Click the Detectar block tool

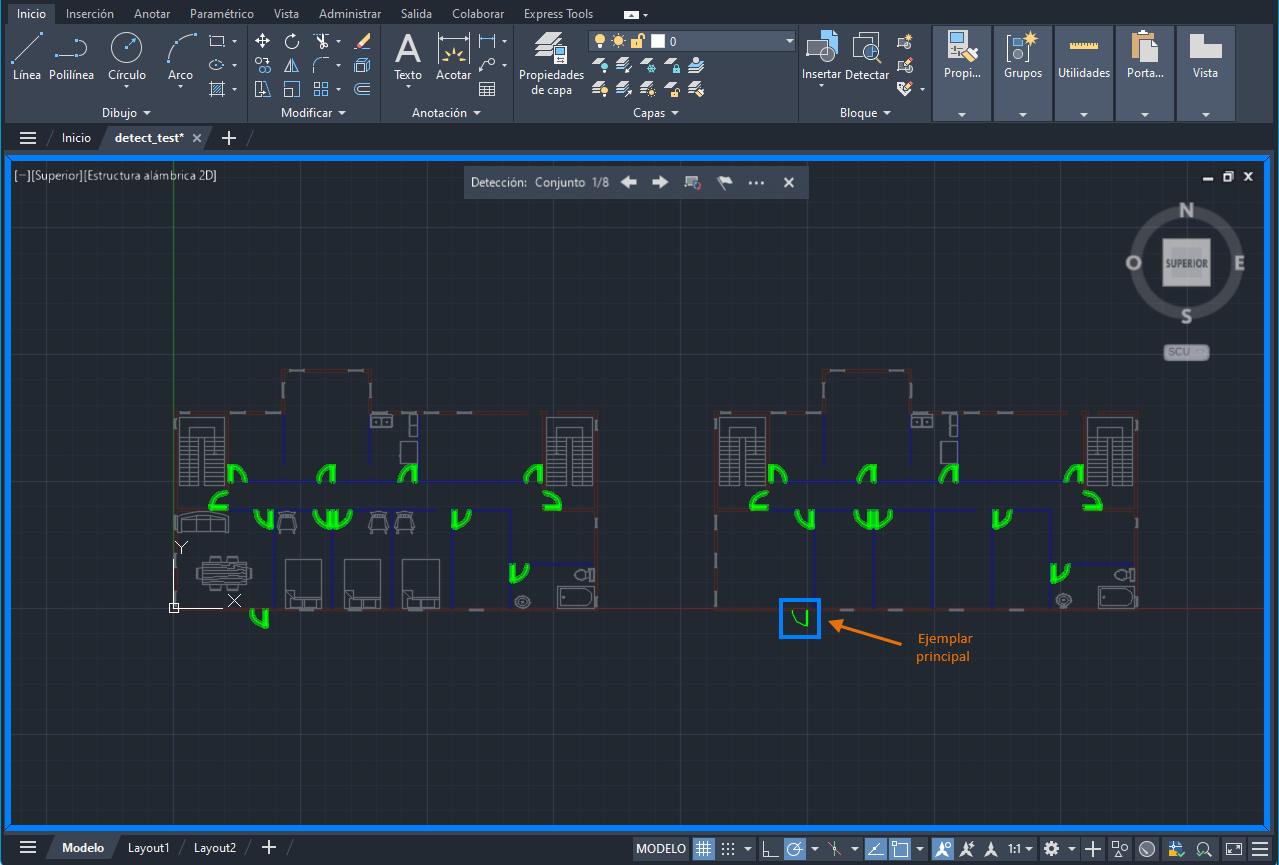click(x=867, y=56)
